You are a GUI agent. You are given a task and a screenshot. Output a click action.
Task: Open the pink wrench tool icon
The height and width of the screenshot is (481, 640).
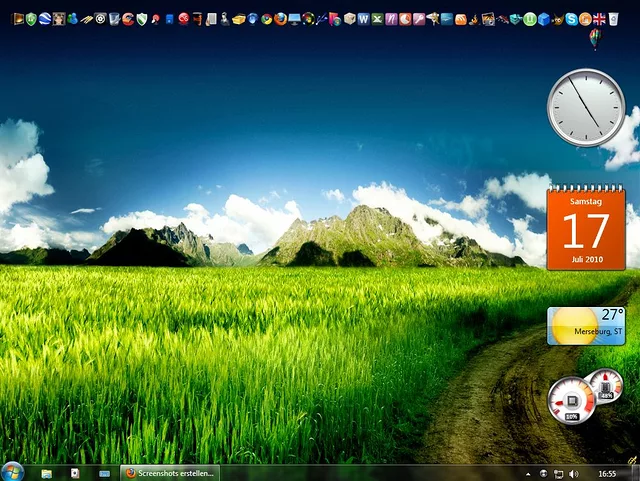(419, 19)
